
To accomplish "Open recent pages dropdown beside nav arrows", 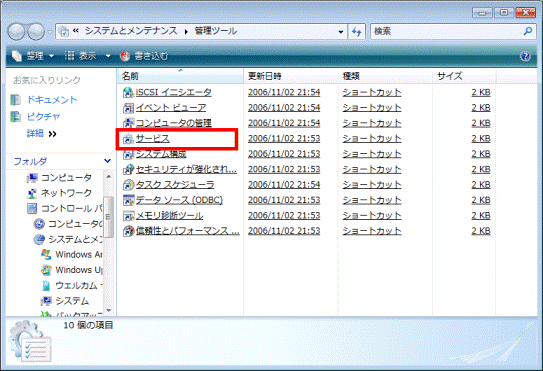I will coord(50,32).
